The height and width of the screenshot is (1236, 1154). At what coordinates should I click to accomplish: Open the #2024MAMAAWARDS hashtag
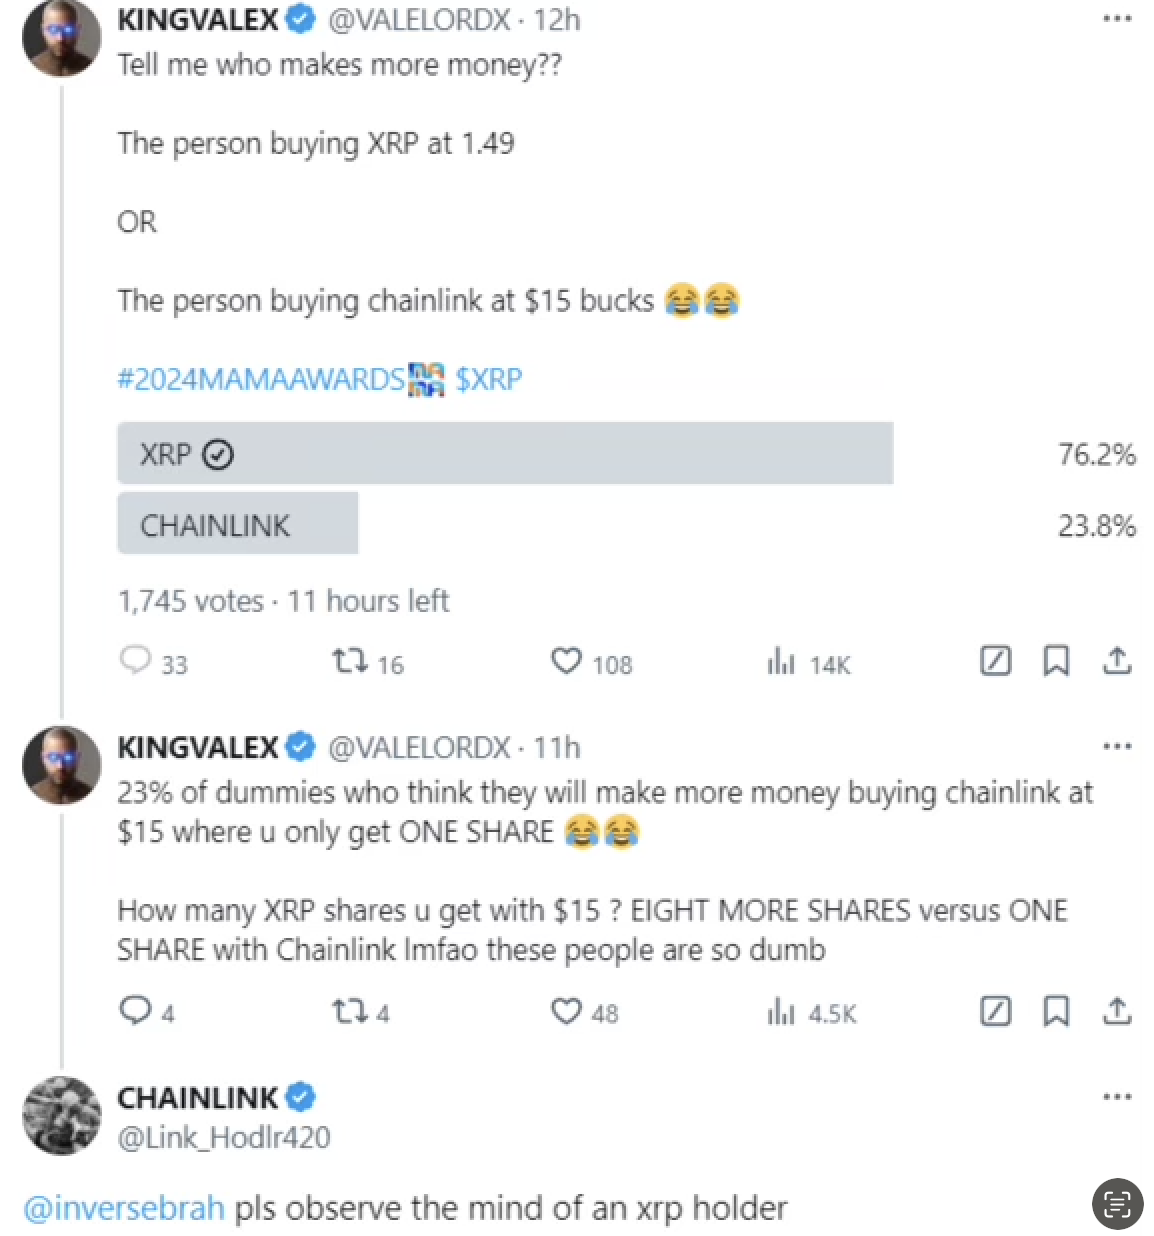(x=261, y=379)
